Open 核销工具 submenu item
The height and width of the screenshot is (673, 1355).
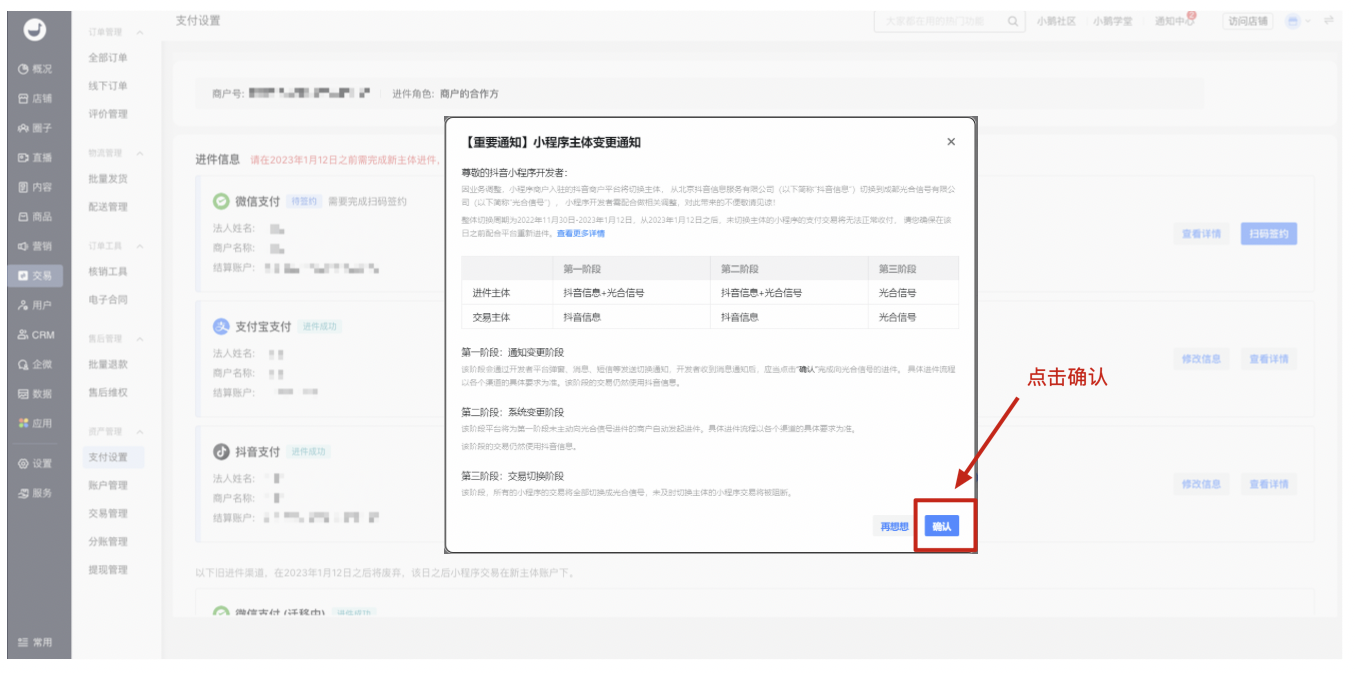(x=108, y=271)
